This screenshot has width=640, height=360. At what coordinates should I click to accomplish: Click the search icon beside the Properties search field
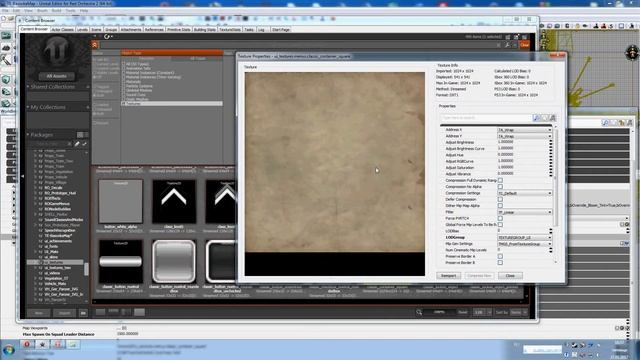pyautogui.click(x=536, y=118)
